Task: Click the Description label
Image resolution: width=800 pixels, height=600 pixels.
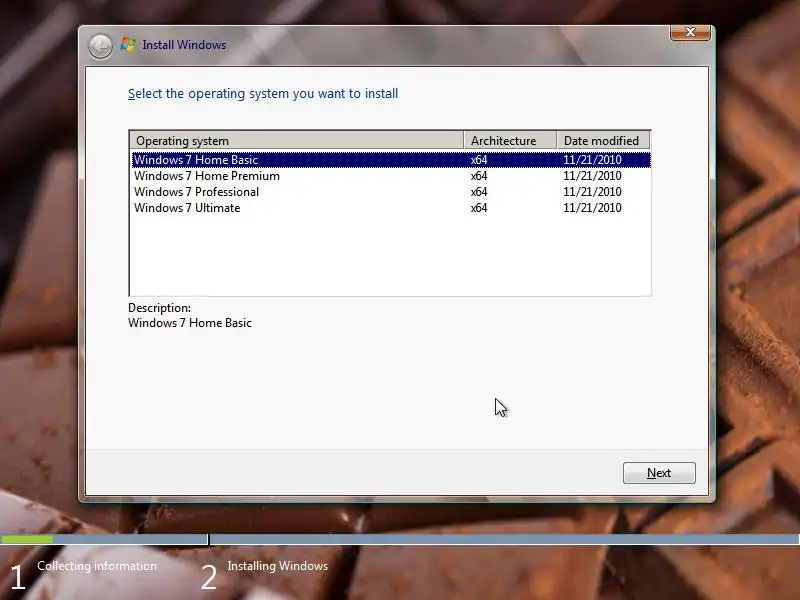Action: [159, 308]
